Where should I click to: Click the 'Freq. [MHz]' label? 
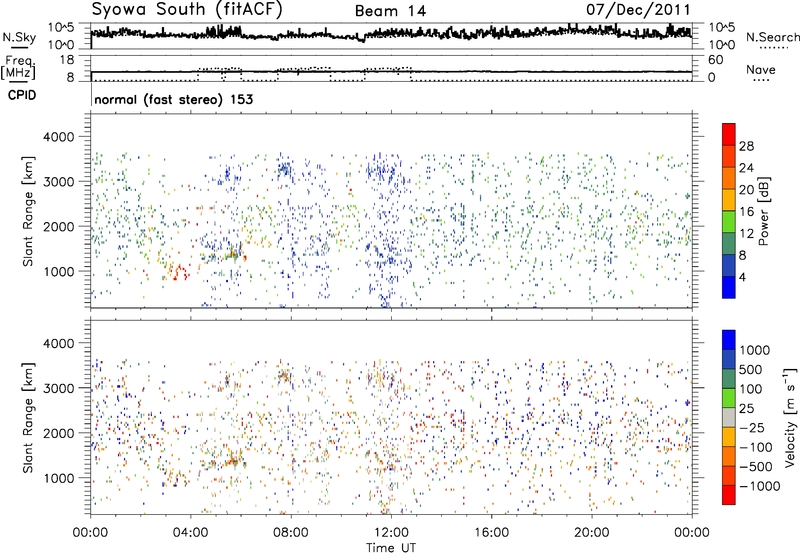pos(19,68)
